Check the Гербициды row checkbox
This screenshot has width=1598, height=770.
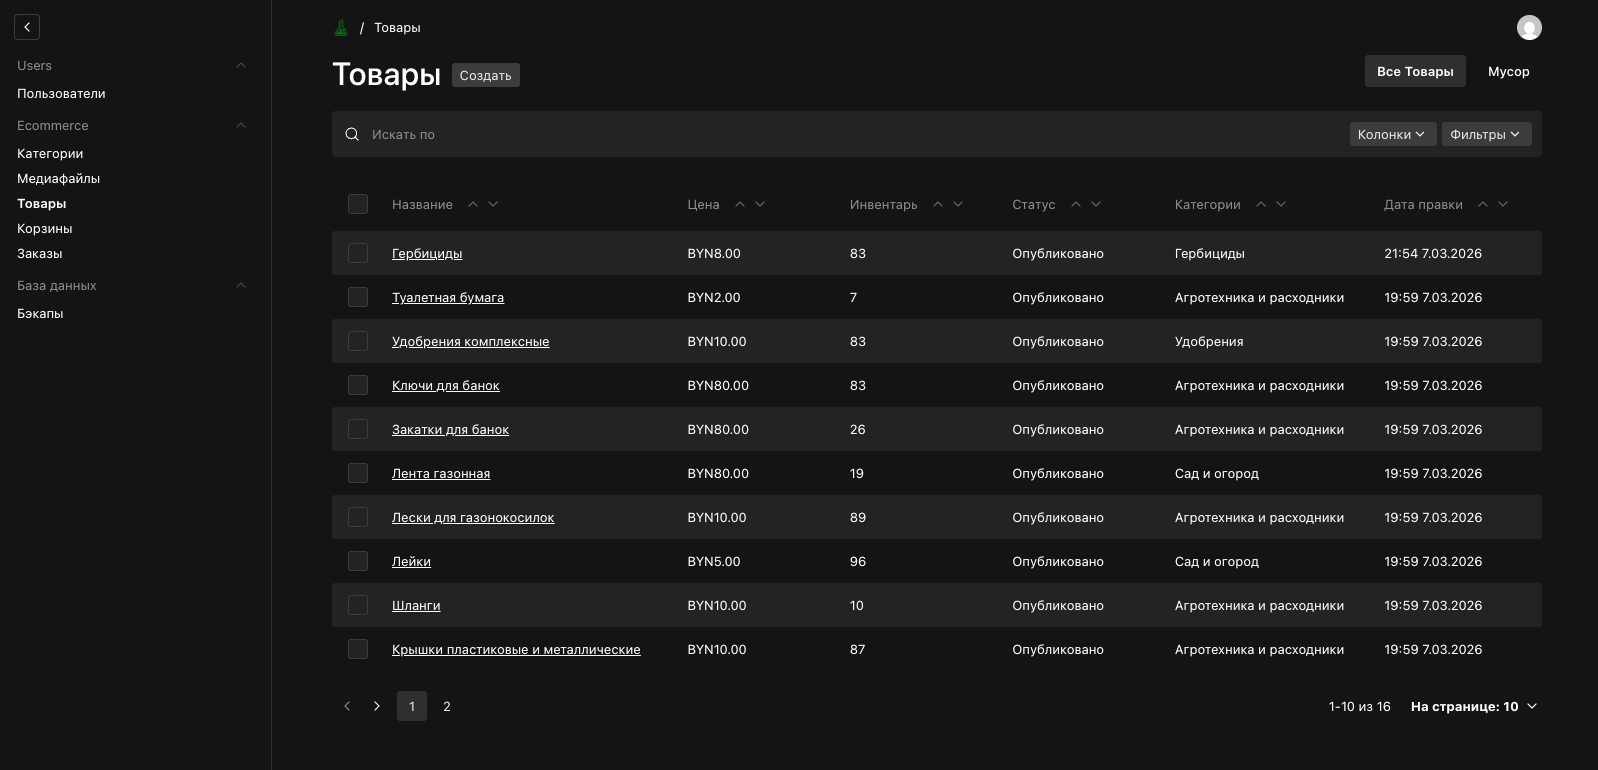click(x=358, y=253)
